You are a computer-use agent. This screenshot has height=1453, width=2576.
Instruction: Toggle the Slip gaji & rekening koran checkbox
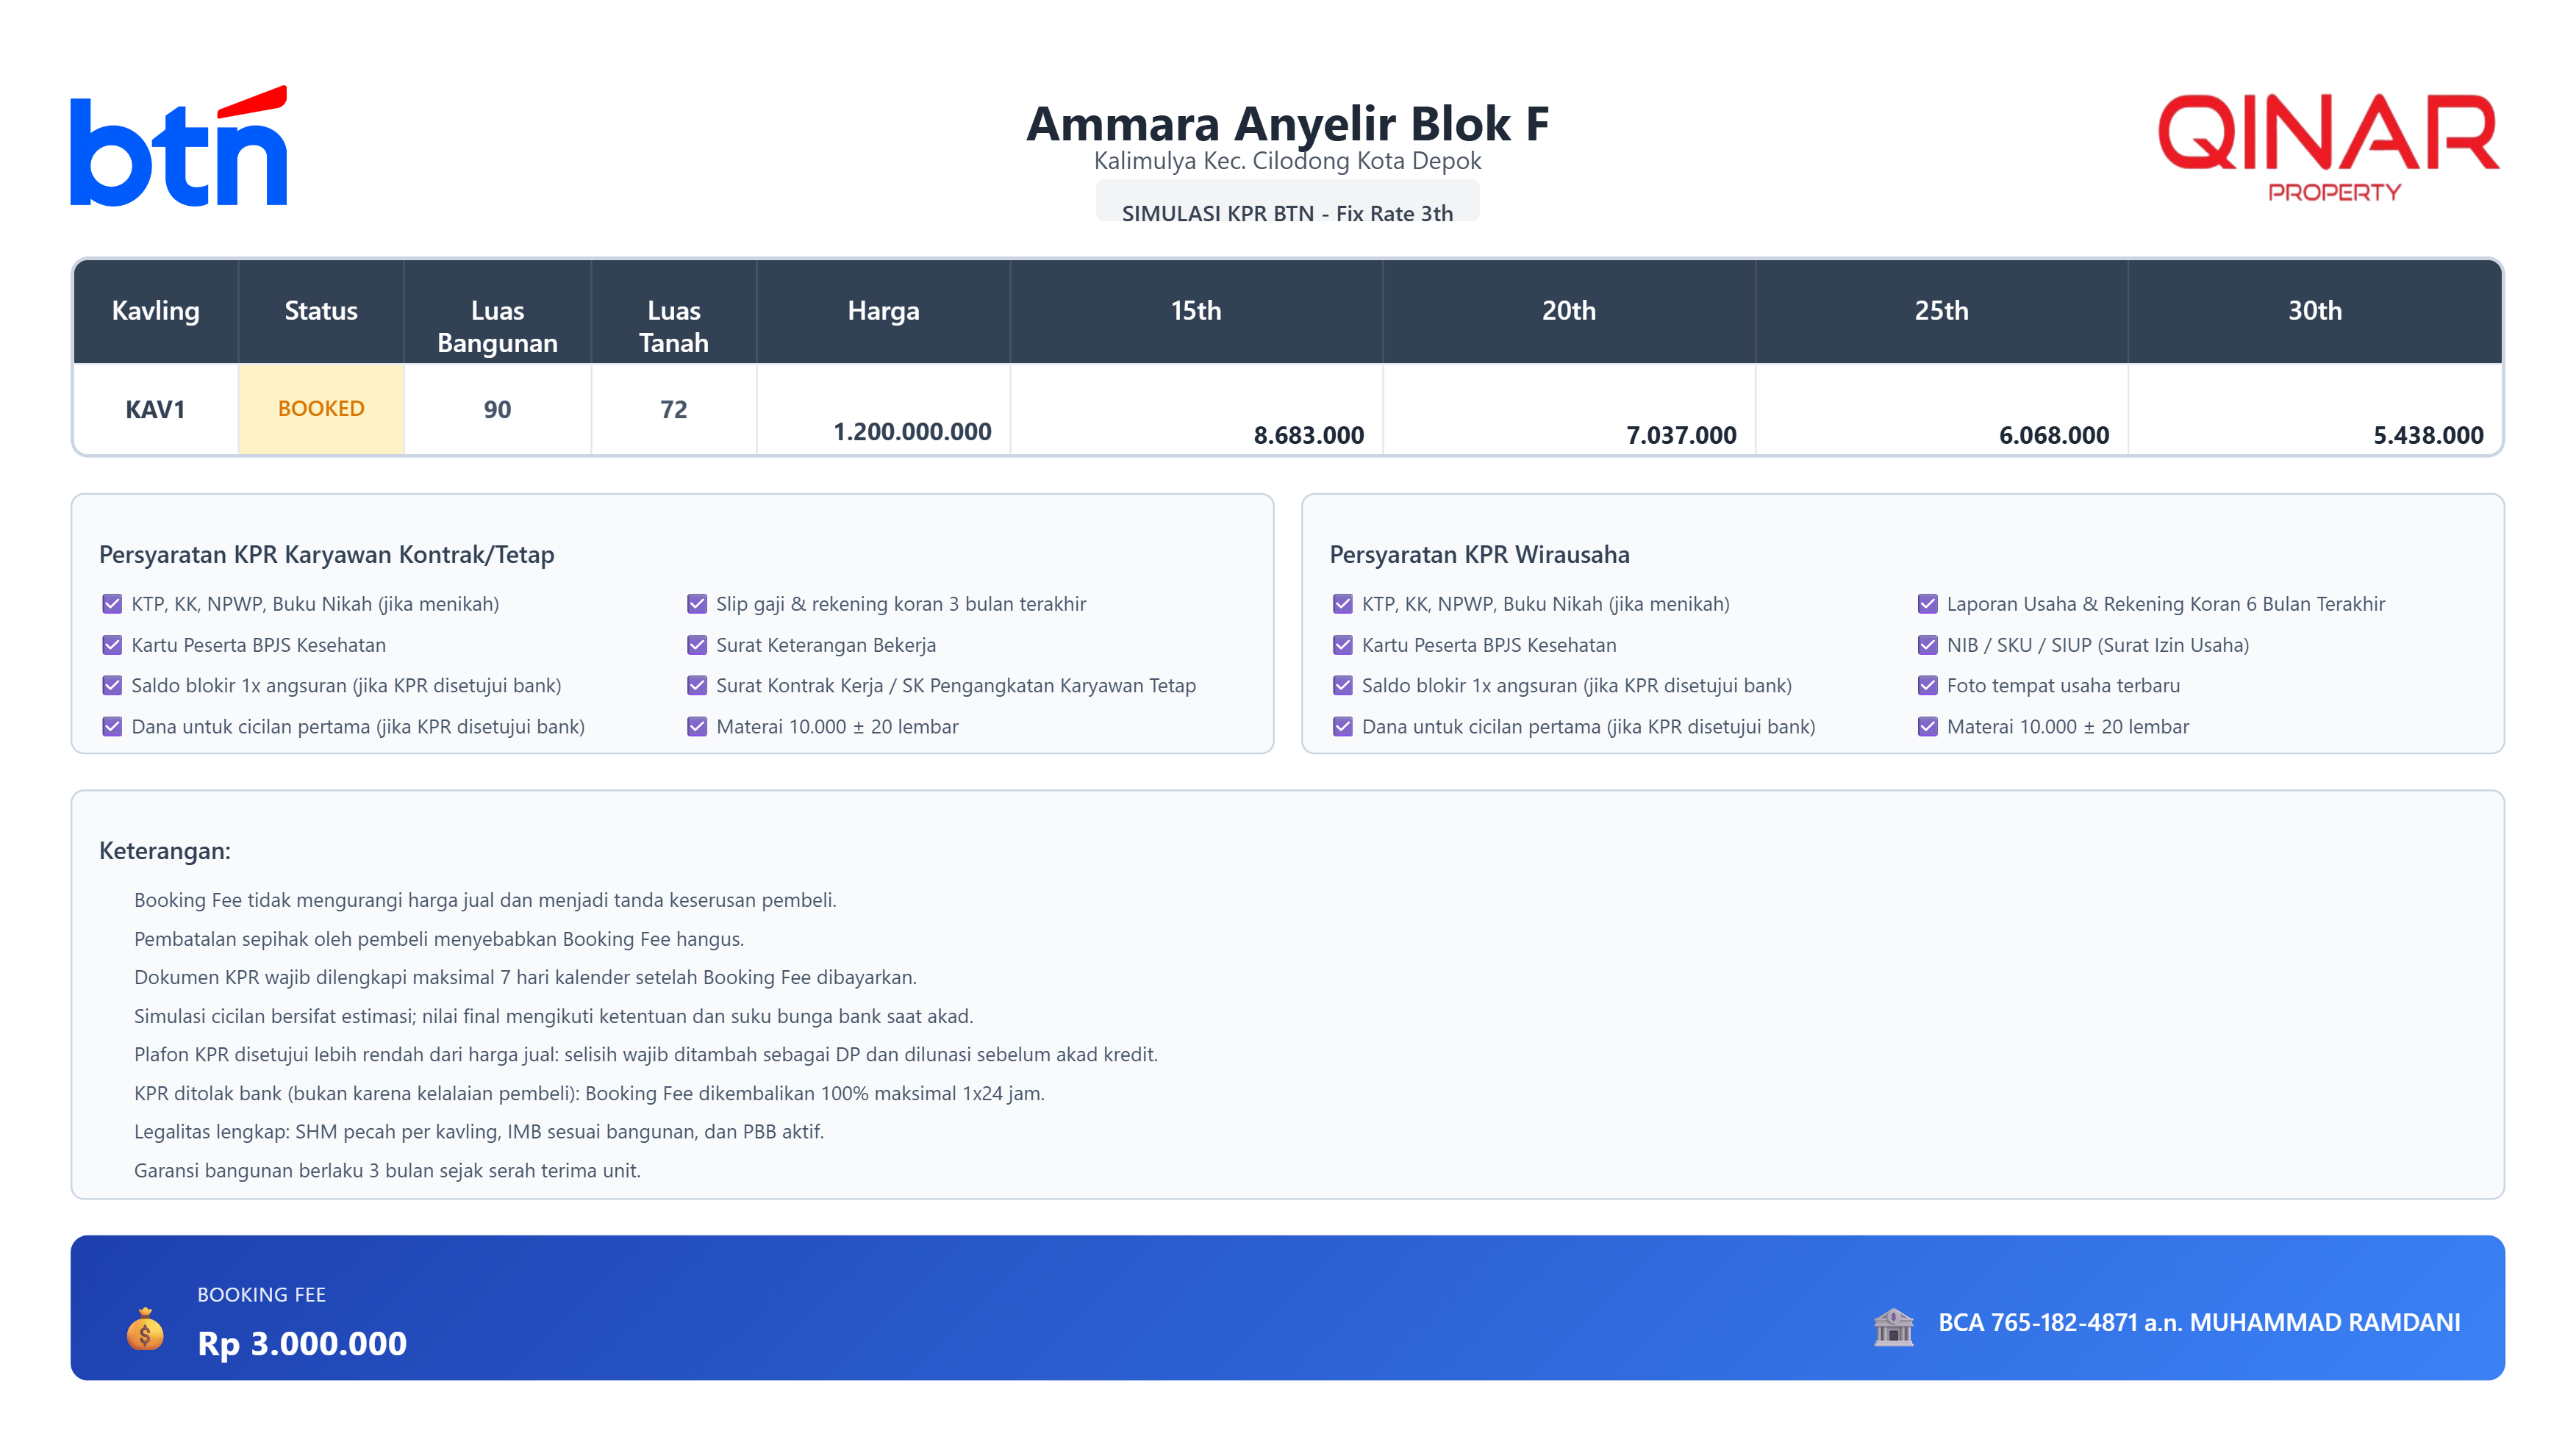pyautogui.click(x=697, y=604)
